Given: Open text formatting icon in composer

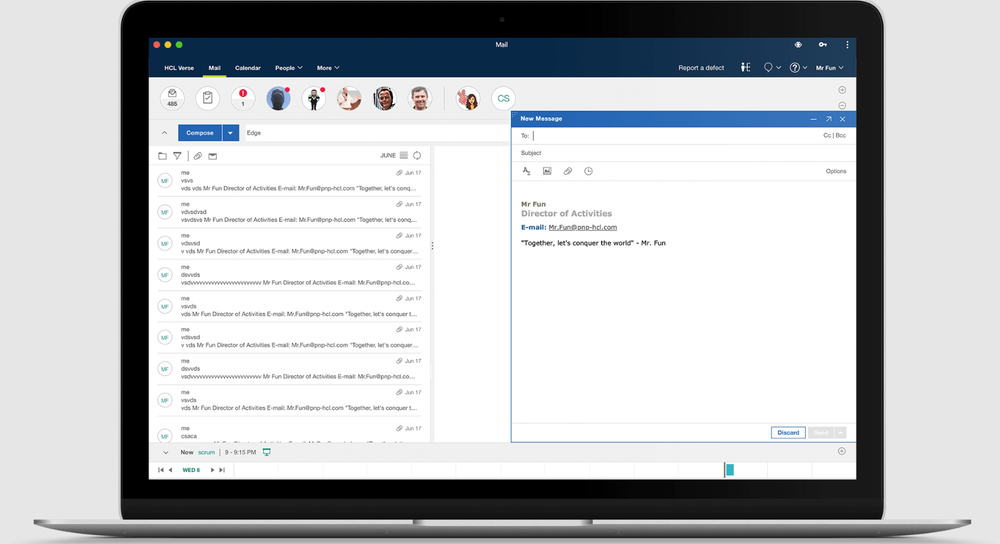Looking at the screenshot, I should pyautogui.click(x=526, y=171).
